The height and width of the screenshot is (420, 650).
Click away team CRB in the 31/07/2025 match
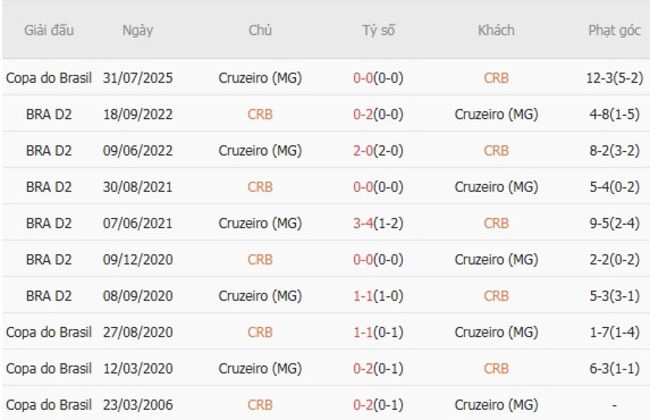click(x=496, y=78)
